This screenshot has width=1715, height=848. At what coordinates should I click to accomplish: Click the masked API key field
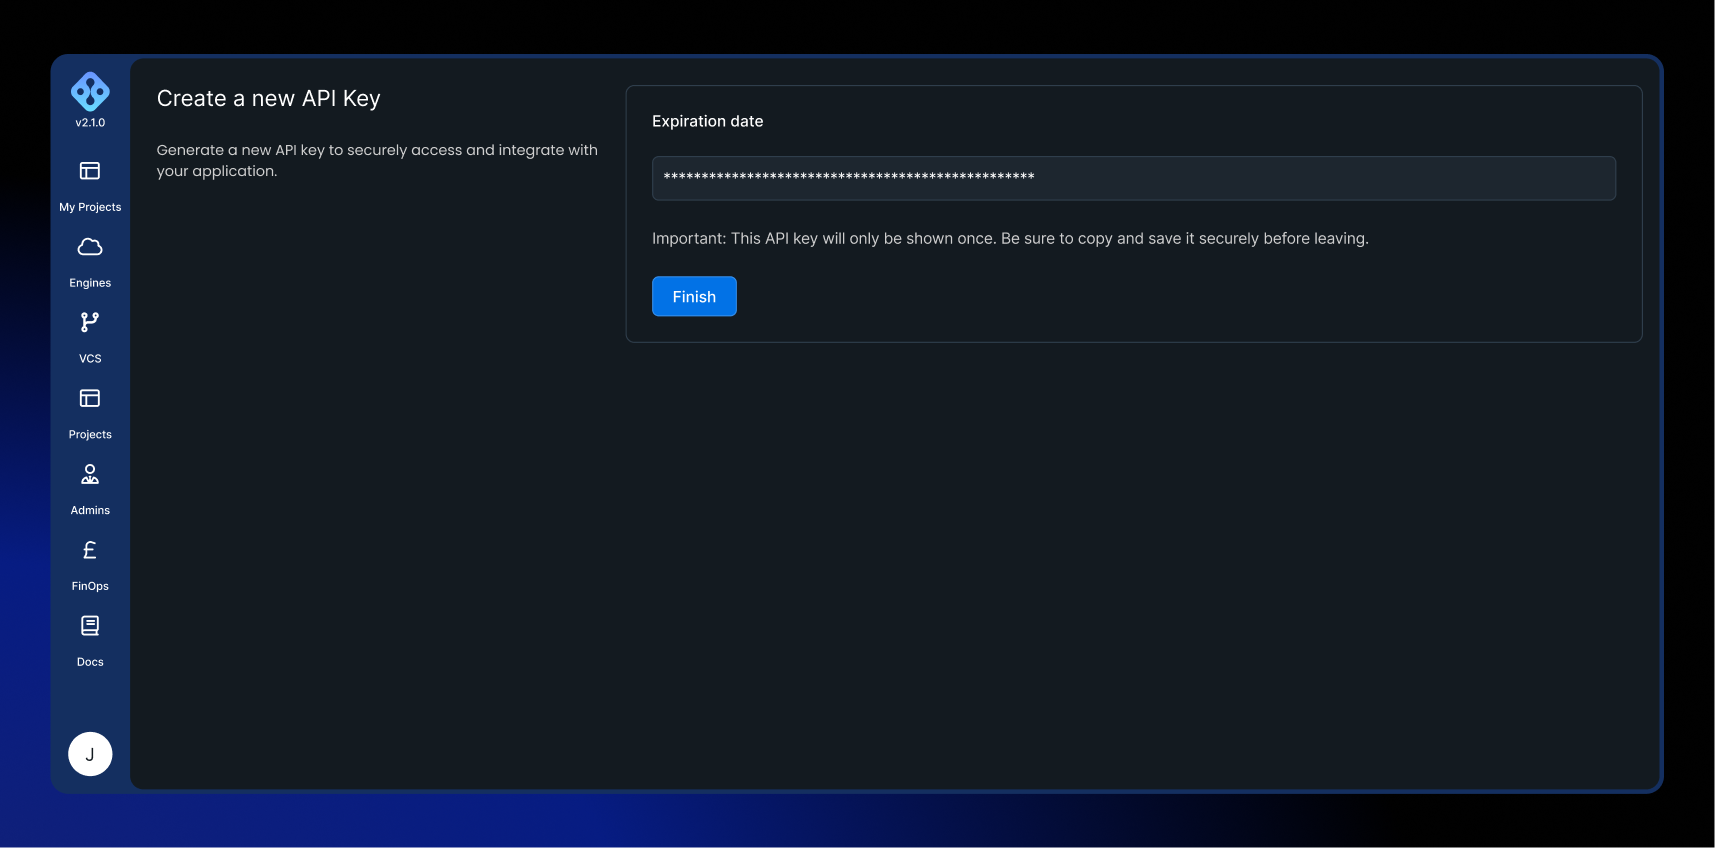click(1134, 178)
